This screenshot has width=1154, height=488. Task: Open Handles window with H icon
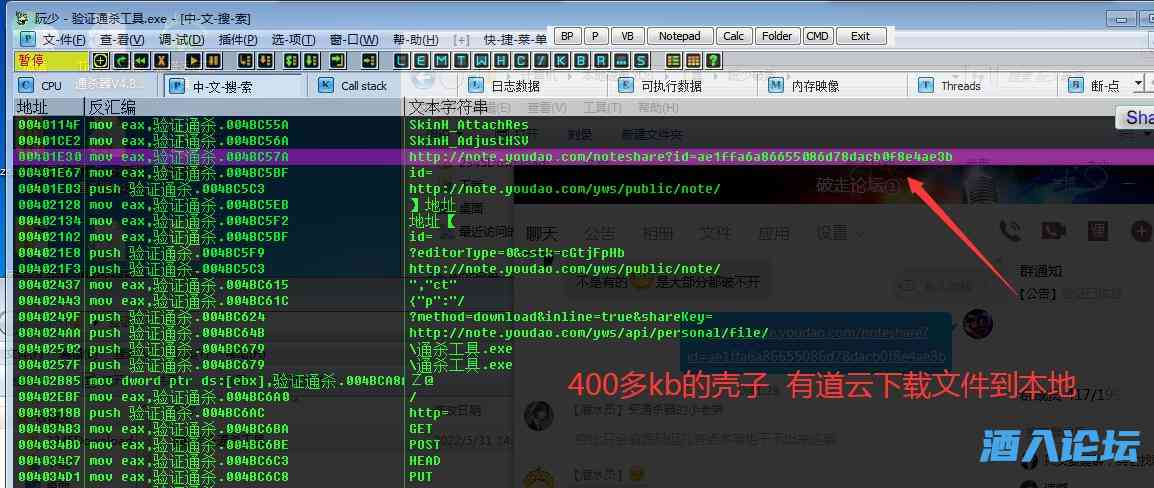[502, 60]
